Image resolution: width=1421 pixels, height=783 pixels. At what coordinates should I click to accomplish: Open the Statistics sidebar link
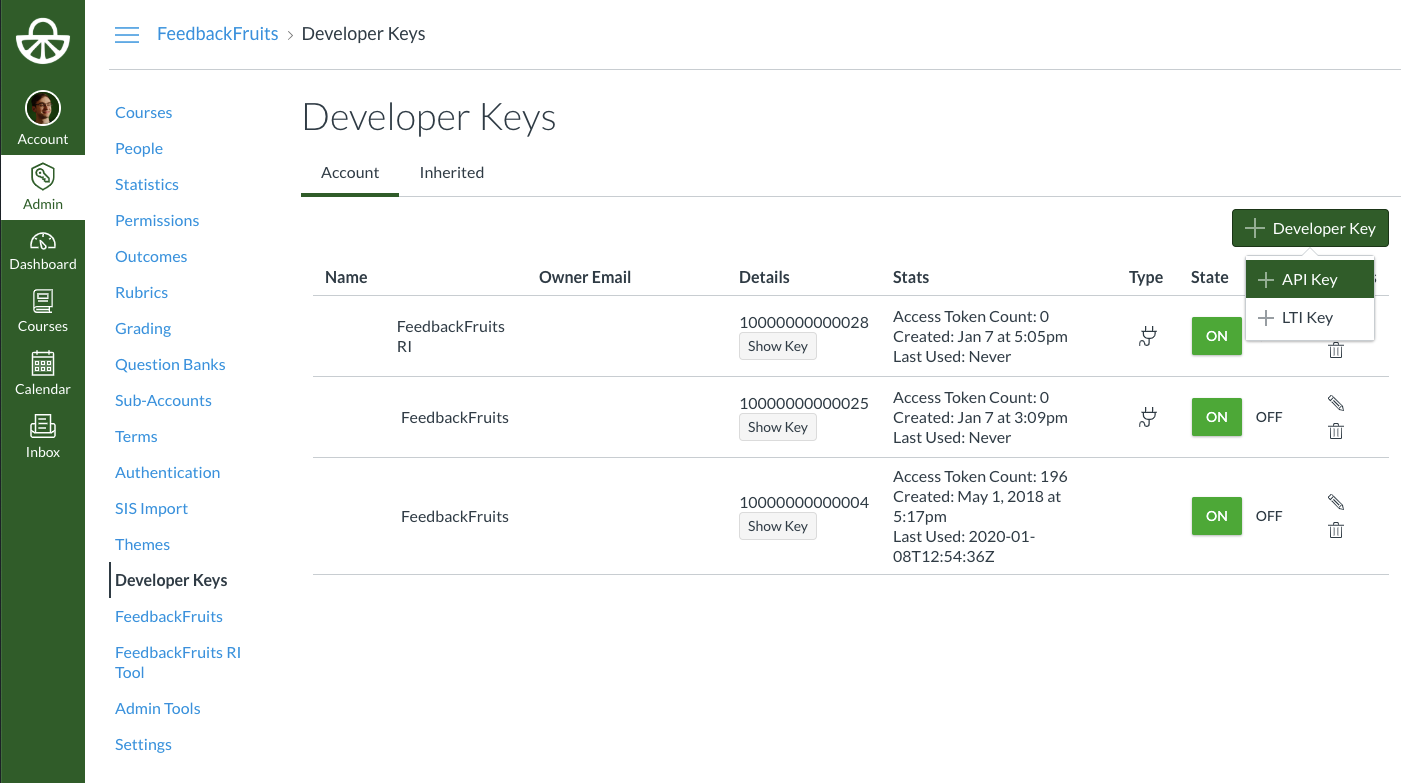[147, 184]
